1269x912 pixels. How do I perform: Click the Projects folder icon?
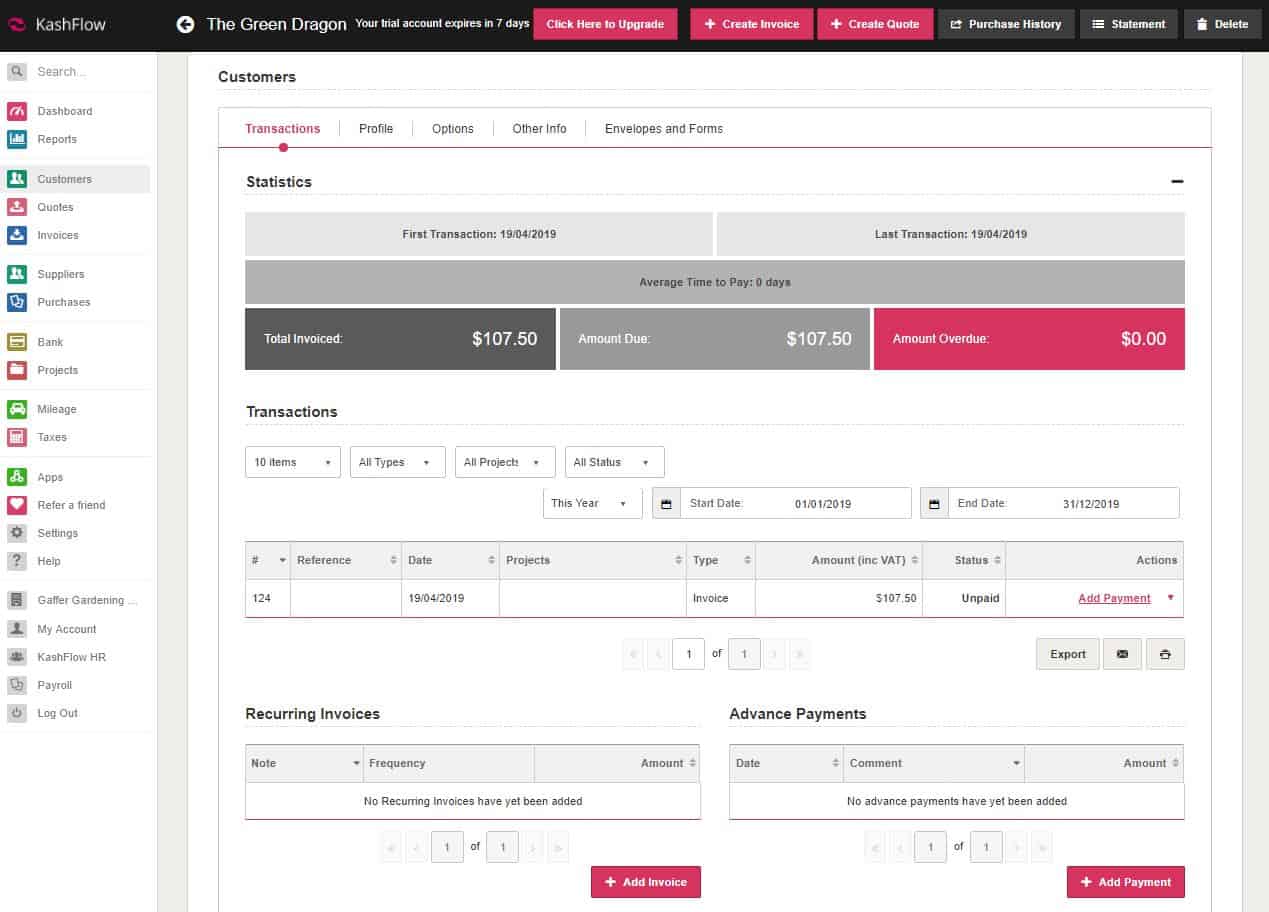(17, 370)
